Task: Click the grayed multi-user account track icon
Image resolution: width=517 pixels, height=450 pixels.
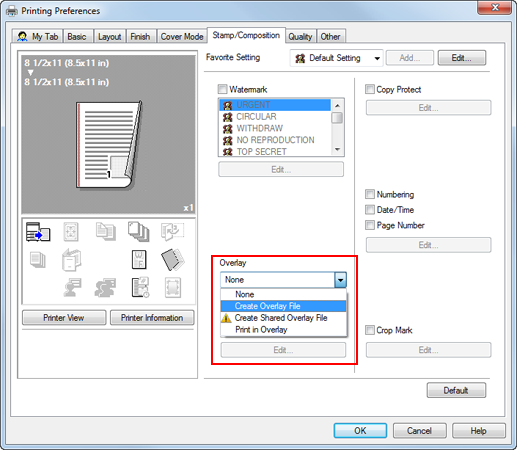Action: [105, 287]
